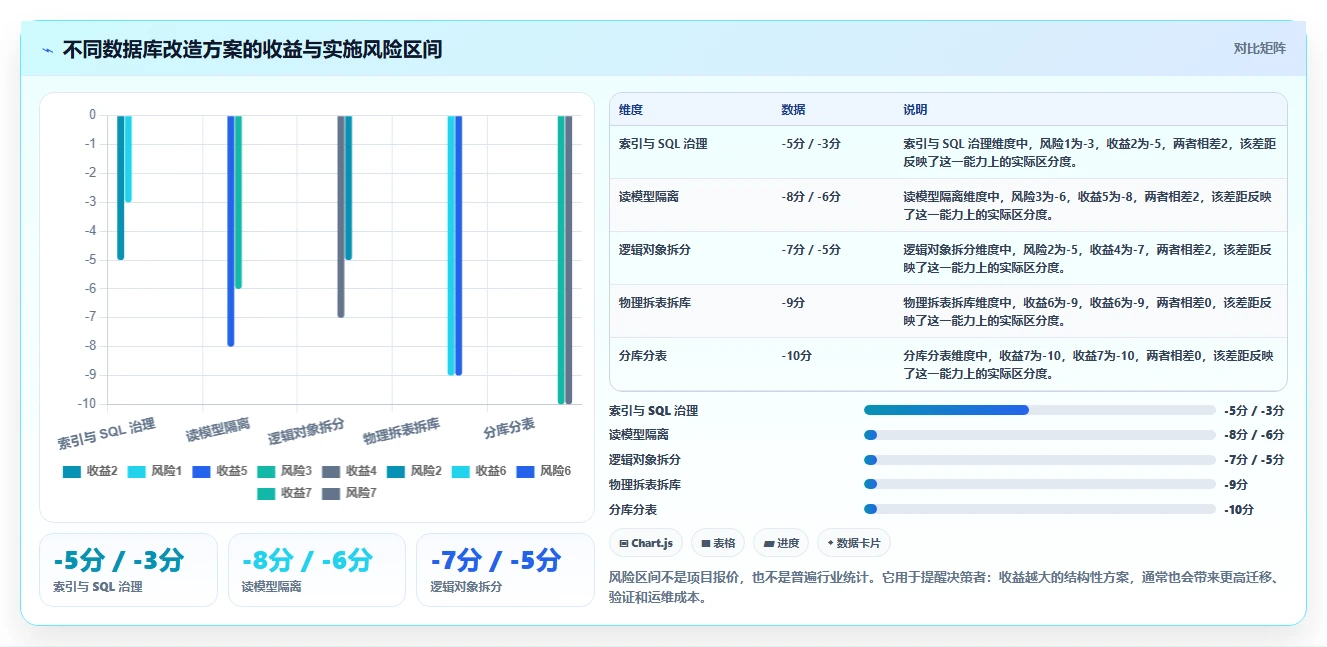The image size is (1327, 647).
Task: Click description starting 读模型隔离维度中
Action: click(1089, 206)
